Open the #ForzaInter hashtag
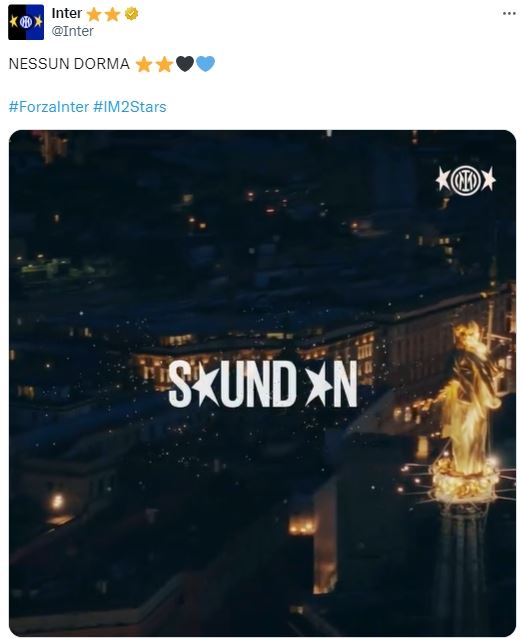 pos(49,107)
